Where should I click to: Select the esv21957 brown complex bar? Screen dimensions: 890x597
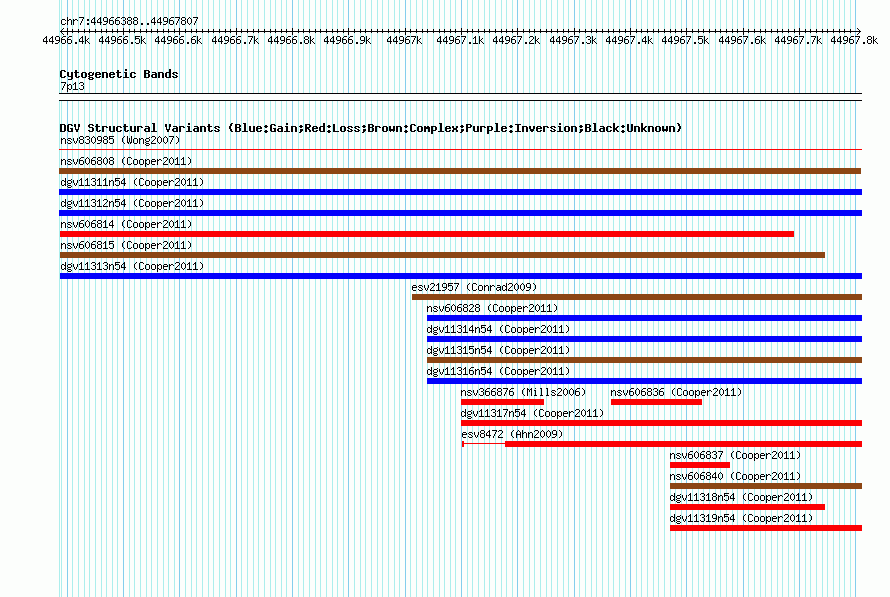[637, 297]
